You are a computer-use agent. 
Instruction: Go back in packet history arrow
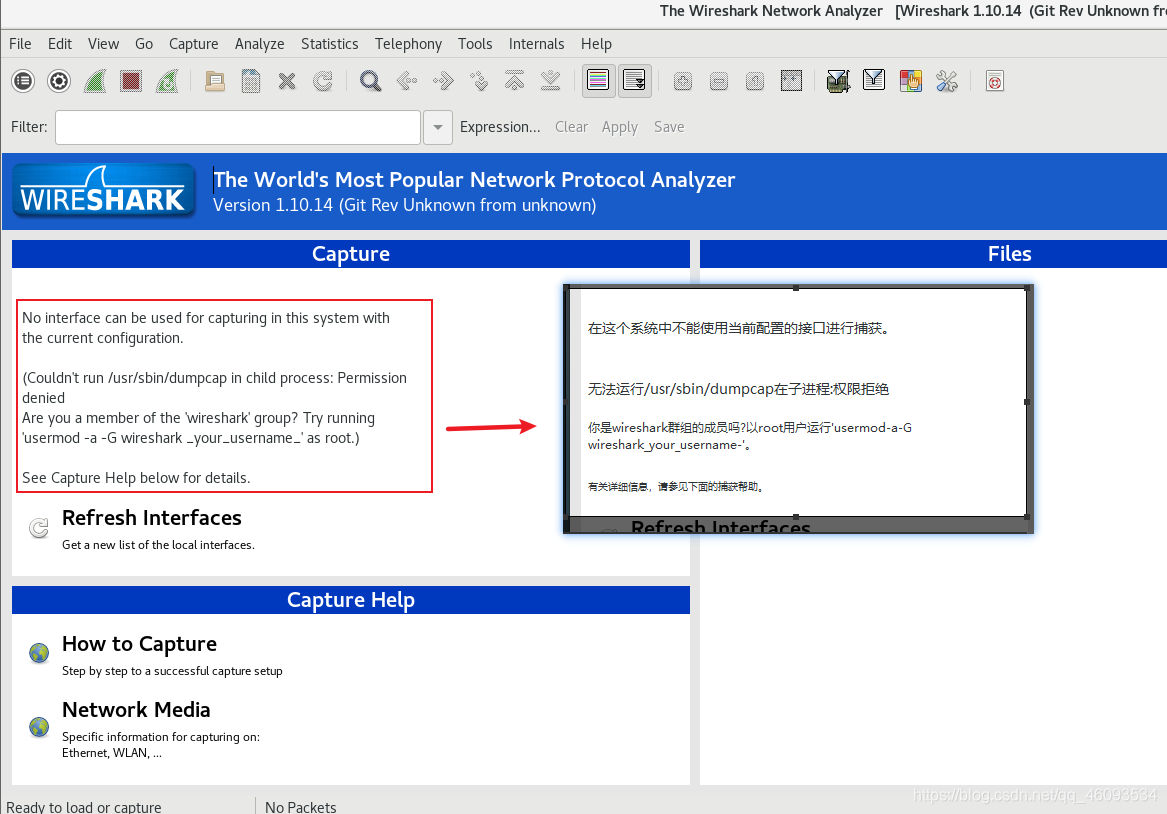coord(406,80)
